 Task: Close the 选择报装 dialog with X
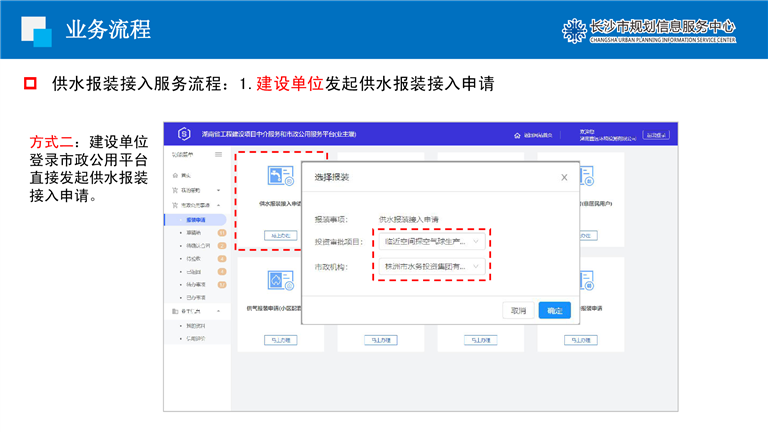pyautogui.click(x=564, y=177)
